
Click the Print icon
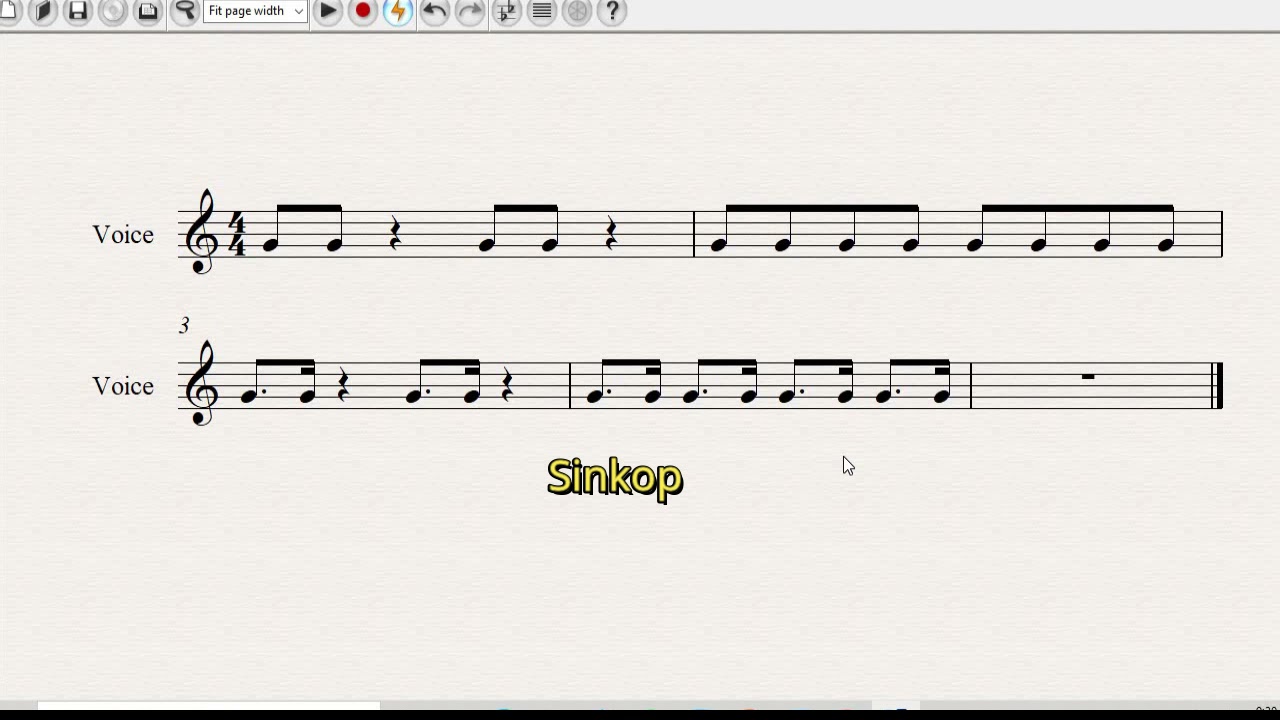148,10
